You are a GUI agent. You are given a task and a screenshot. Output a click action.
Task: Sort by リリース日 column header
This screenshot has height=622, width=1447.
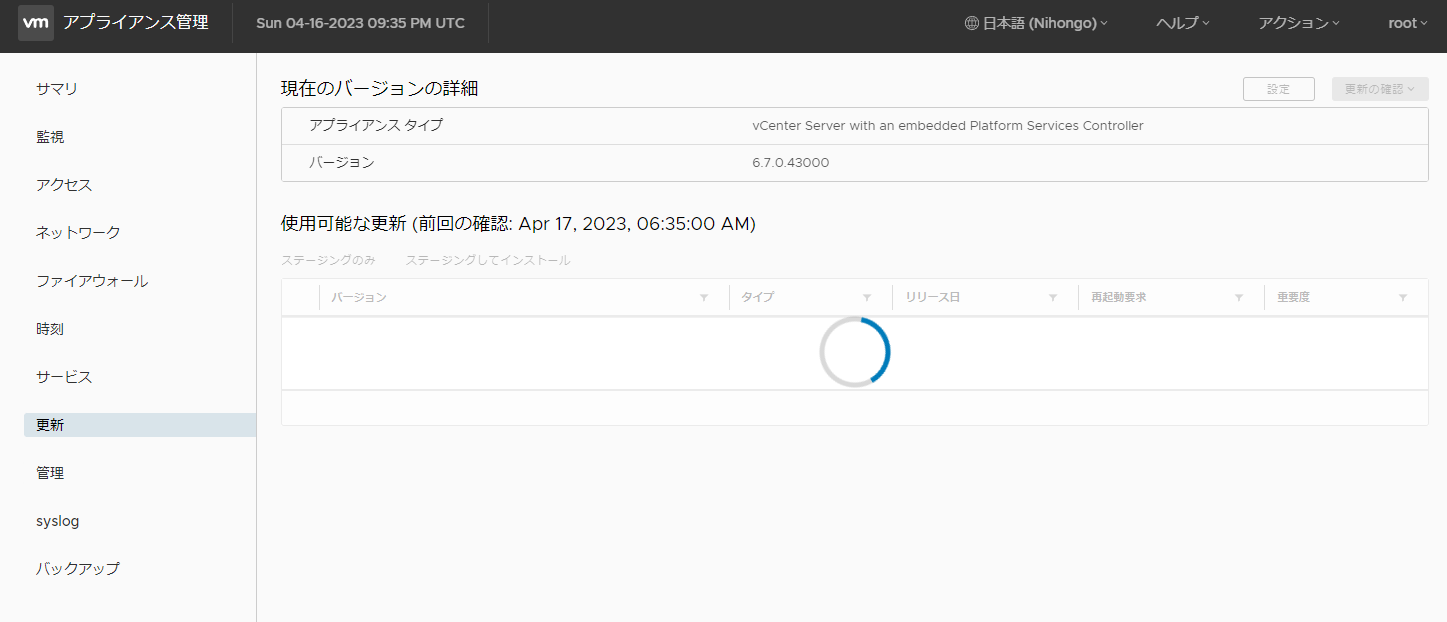click(x=933, y=298)
